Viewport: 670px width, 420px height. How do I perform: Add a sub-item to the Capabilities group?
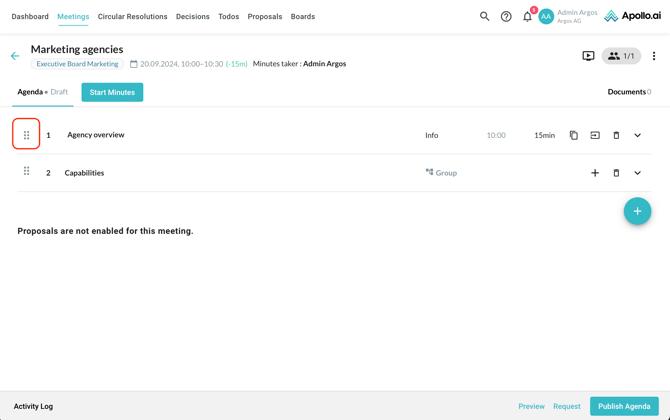coord(595,173)
